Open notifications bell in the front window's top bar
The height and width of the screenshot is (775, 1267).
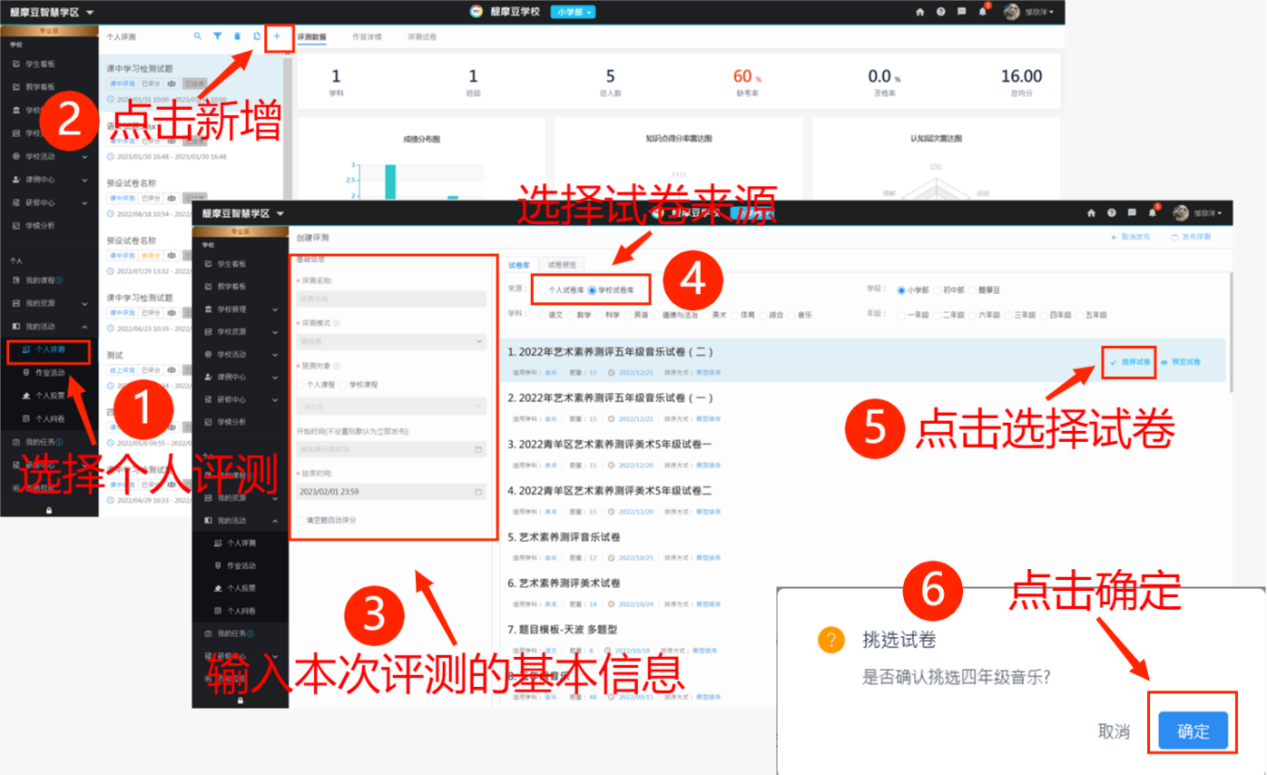coord(1152,213)
